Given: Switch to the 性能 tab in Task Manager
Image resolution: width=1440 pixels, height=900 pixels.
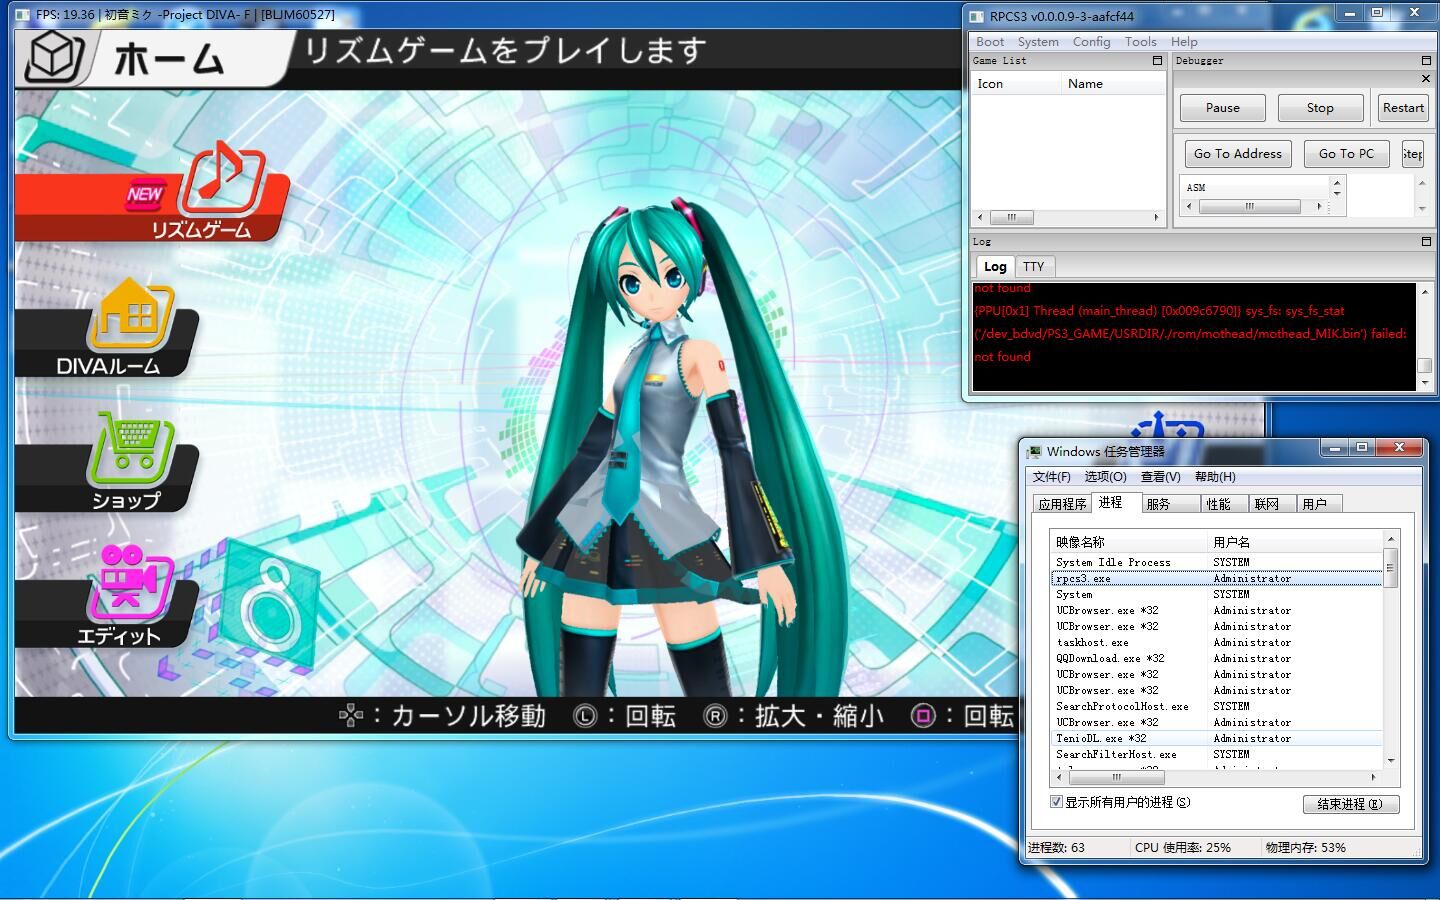Looking at the screenshot, I should [x=1218, y=504].
